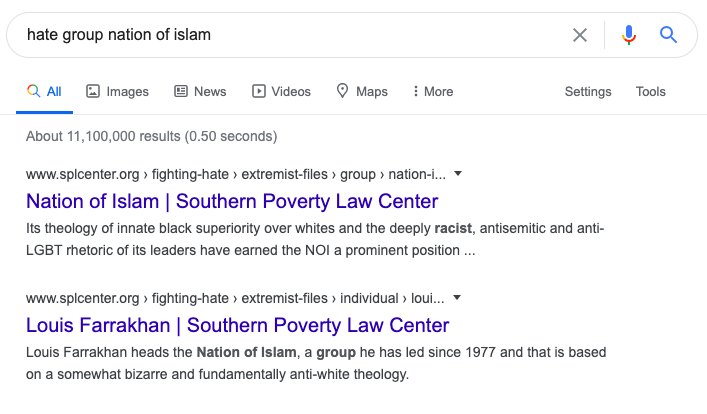This screenshot has height=414, width=707.
Task: Open the Louis Farrakhan SPLC result
Action: coord(237,325)
